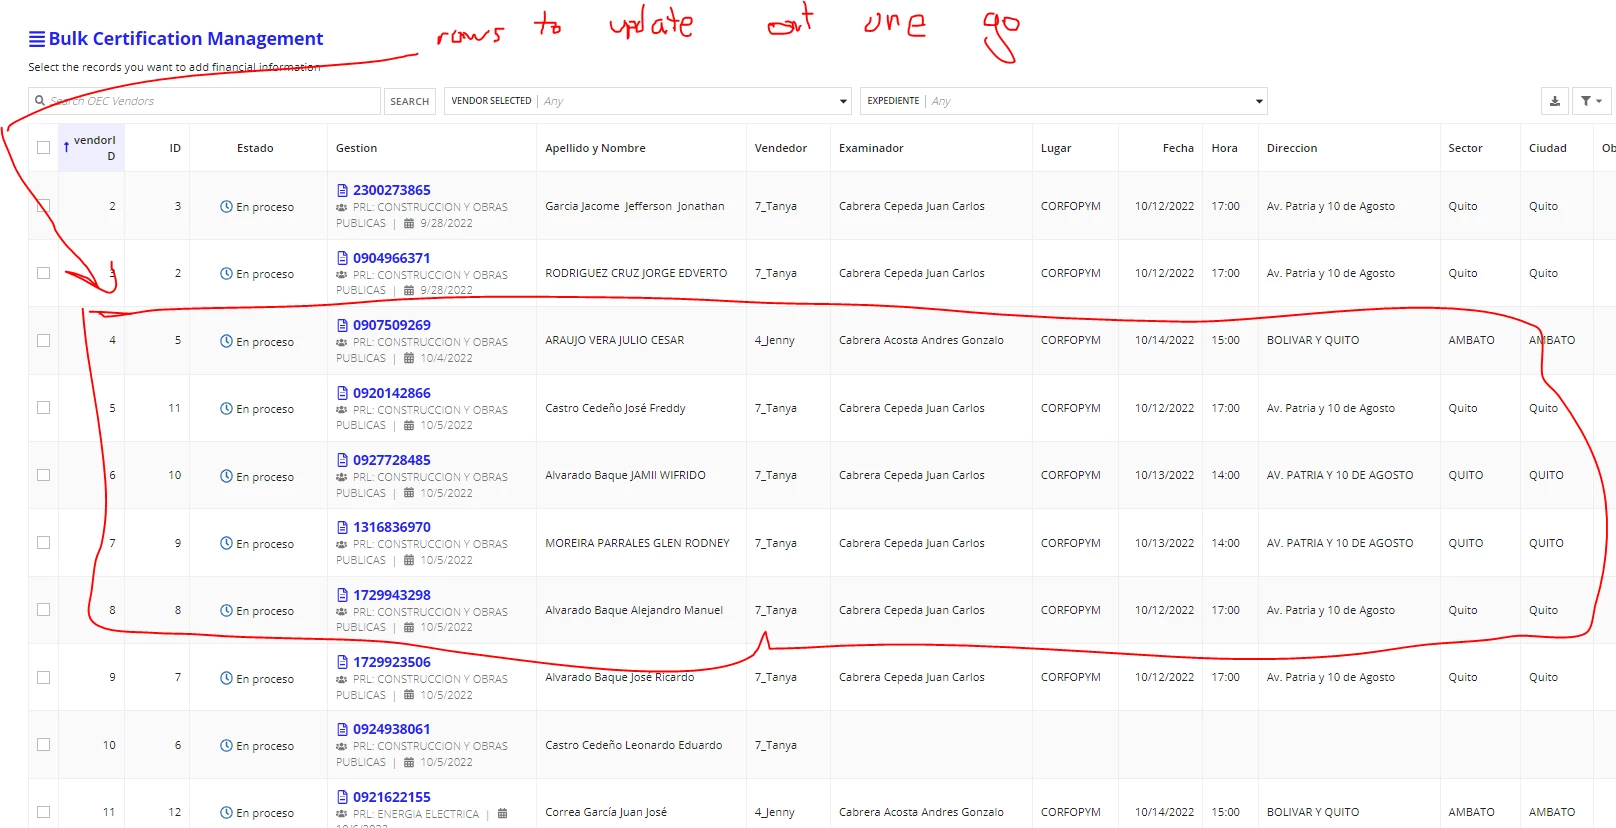Image resolution: width=1616 pixels, height=828 pixels.
Task: Click the calendar icon beside 10/4/2022
Action: pos(409,358)
